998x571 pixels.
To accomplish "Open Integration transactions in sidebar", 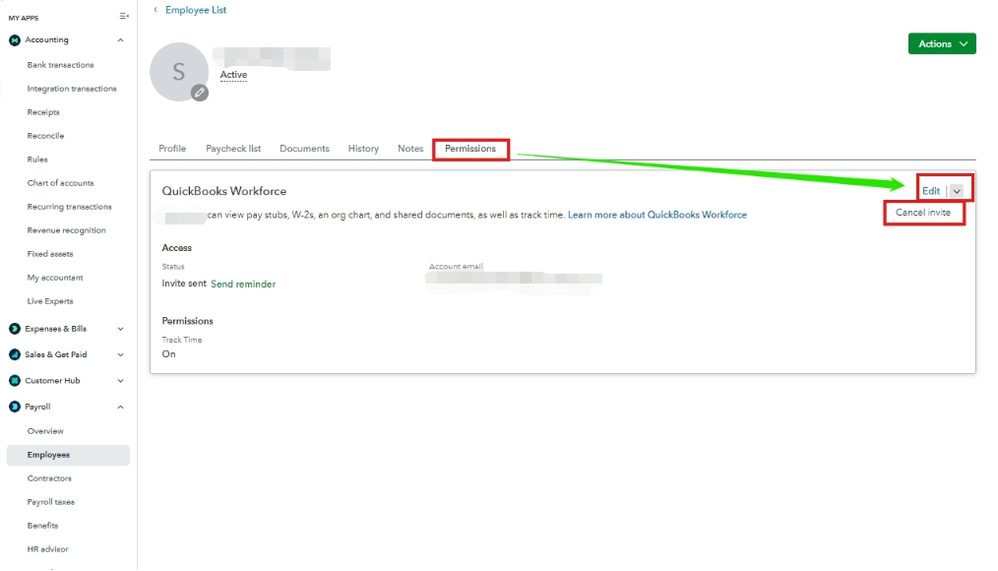I will [72, 88].
